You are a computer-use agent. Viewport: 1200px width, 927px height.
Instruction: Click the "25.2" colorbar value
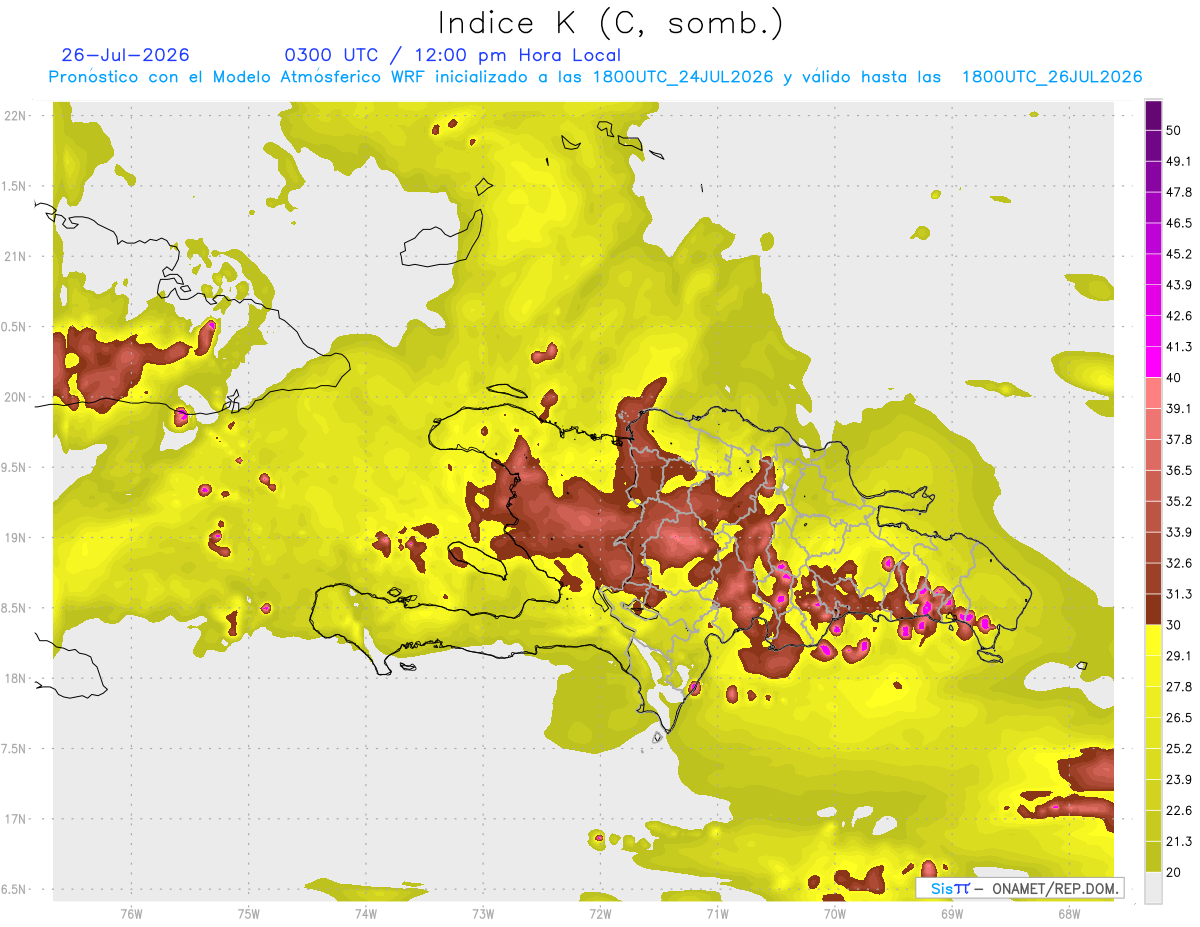point(1179,748)
